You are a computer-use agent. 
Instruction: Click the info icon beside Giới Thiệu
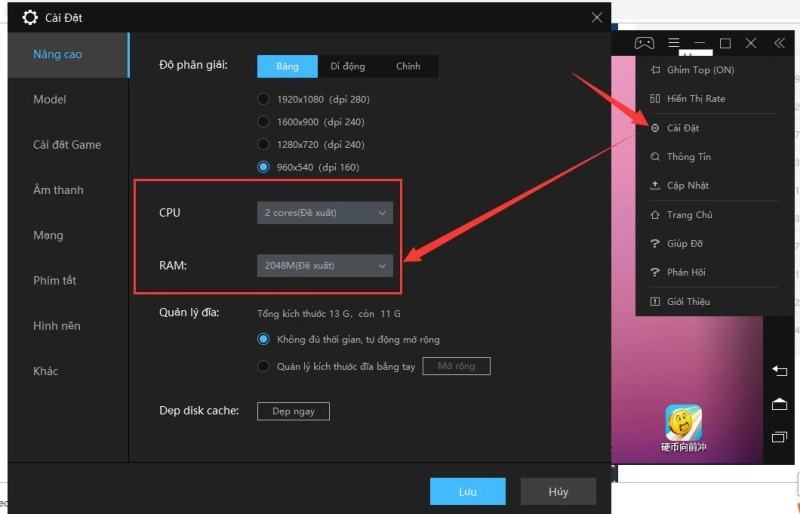655,301
